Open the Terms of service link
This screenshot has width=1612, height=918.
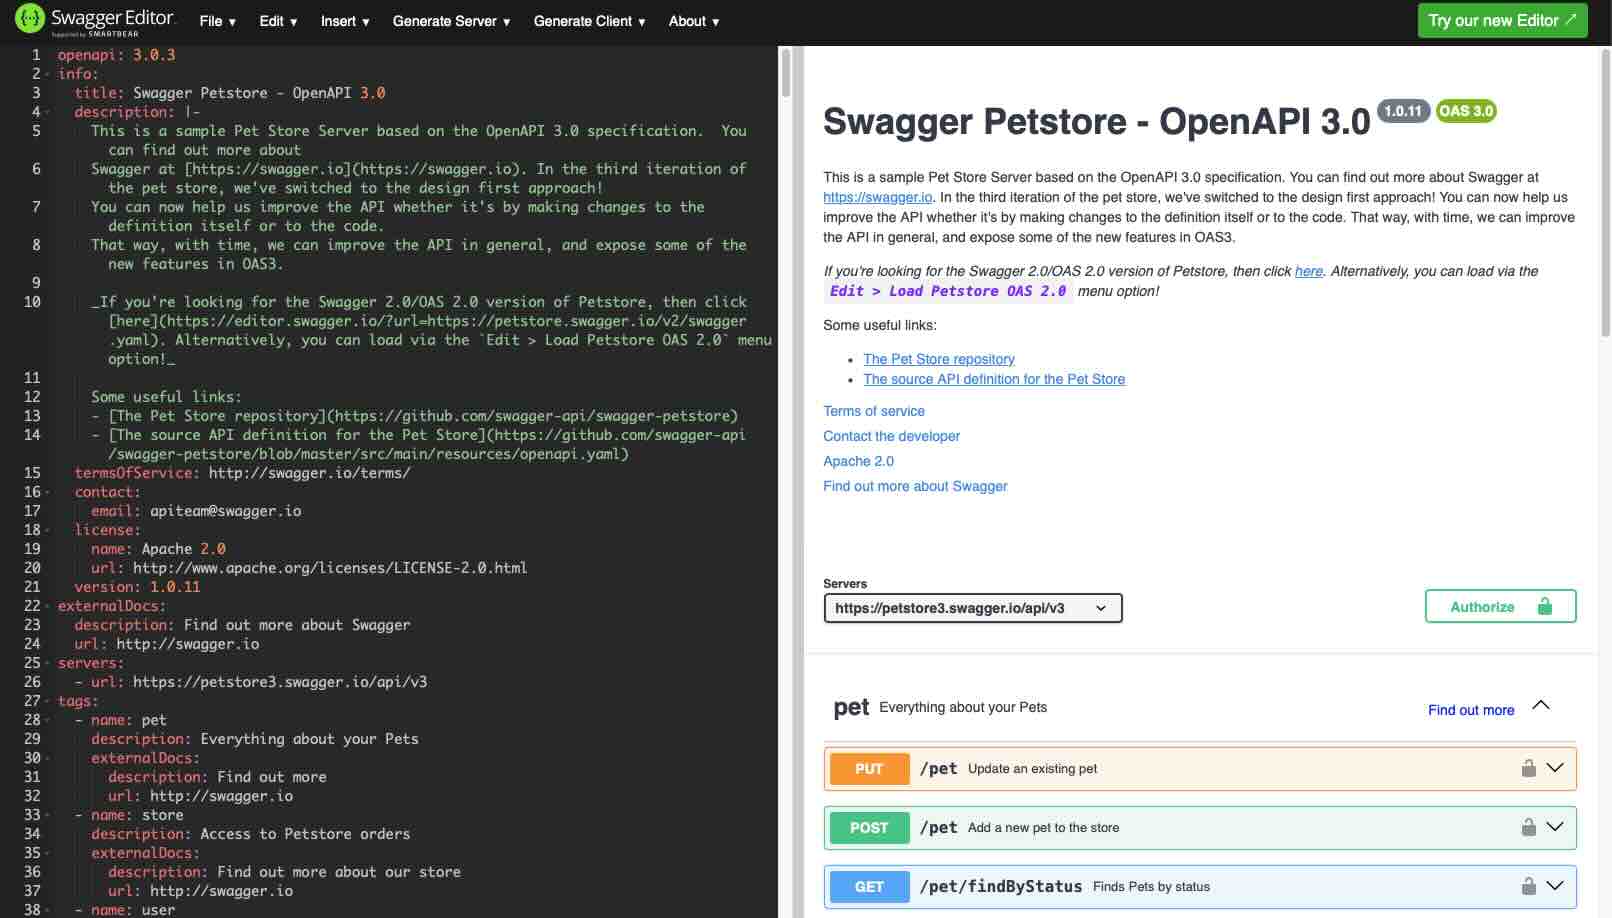(x=874, y=411)
